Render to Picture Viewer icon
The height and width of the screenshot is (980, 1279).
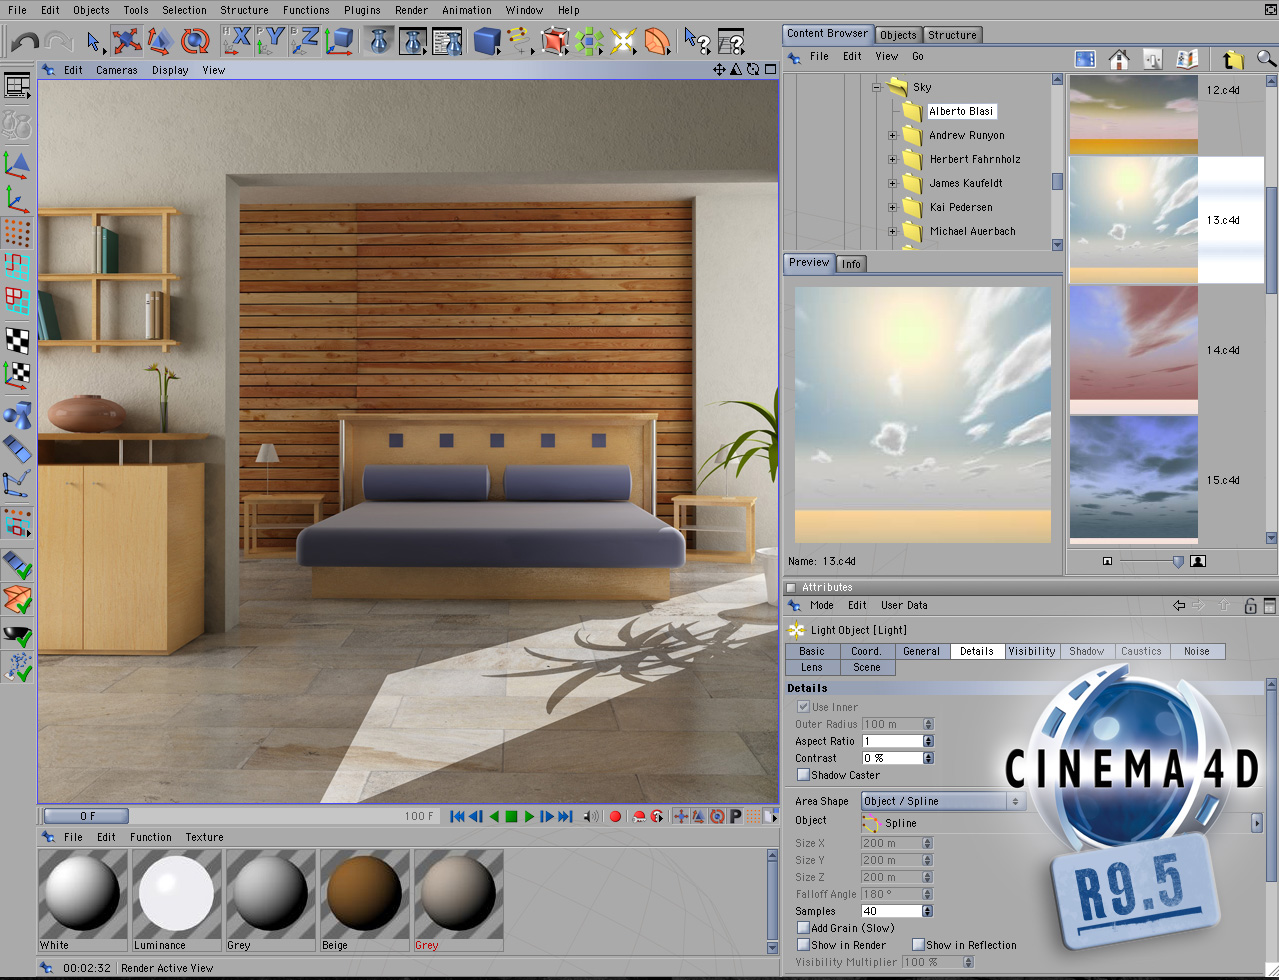pyautogui.click(x=413, y=41)
